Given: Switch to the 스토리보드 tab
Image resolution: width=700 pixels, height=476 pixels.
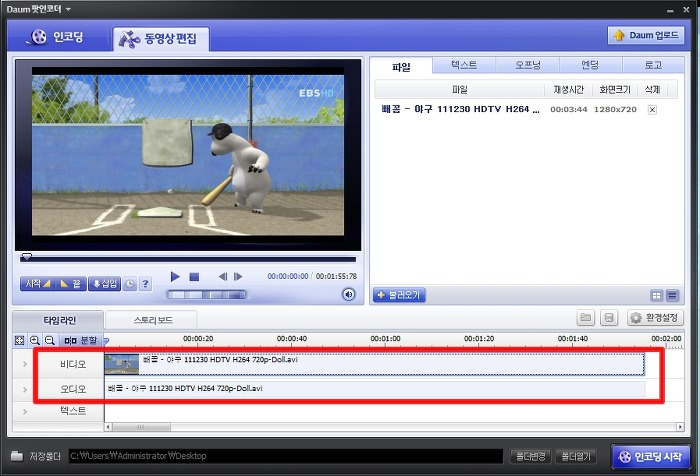Looking at the screenshot, I should tap(153, 320).
